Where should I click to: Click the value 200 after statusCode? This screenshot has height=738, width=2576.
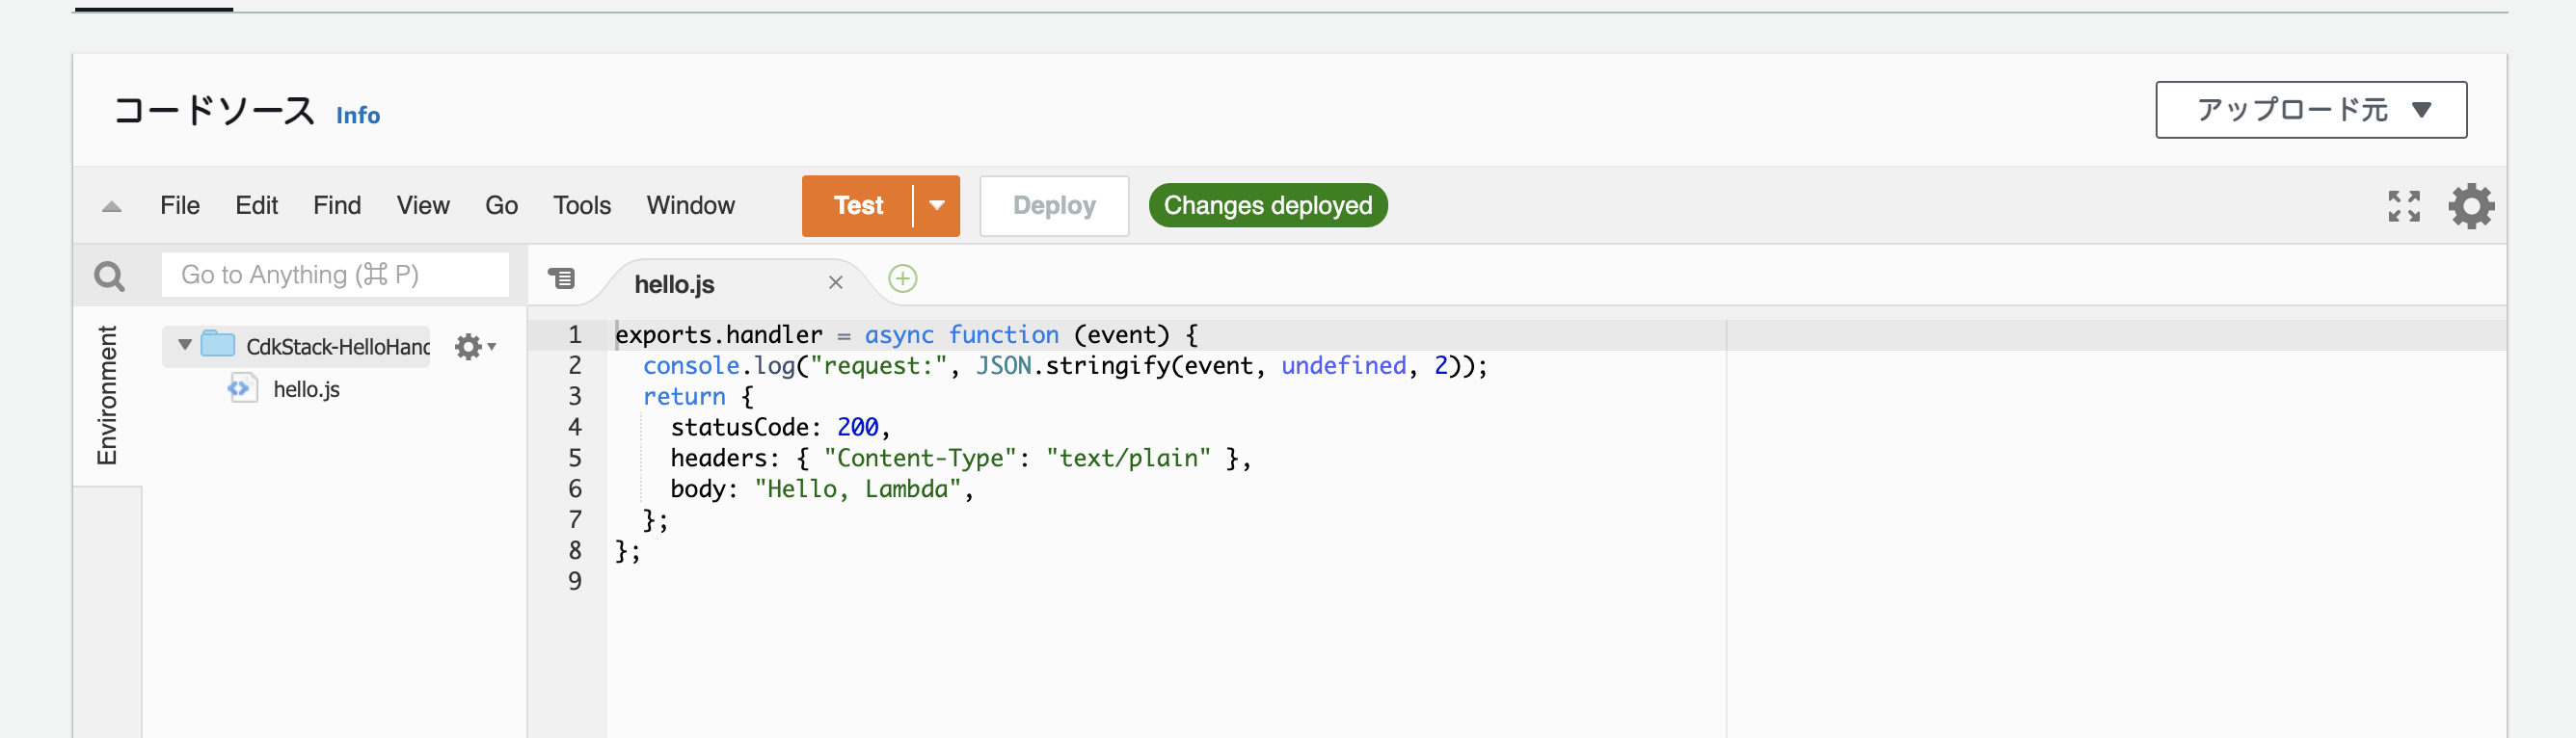[857, 427]
